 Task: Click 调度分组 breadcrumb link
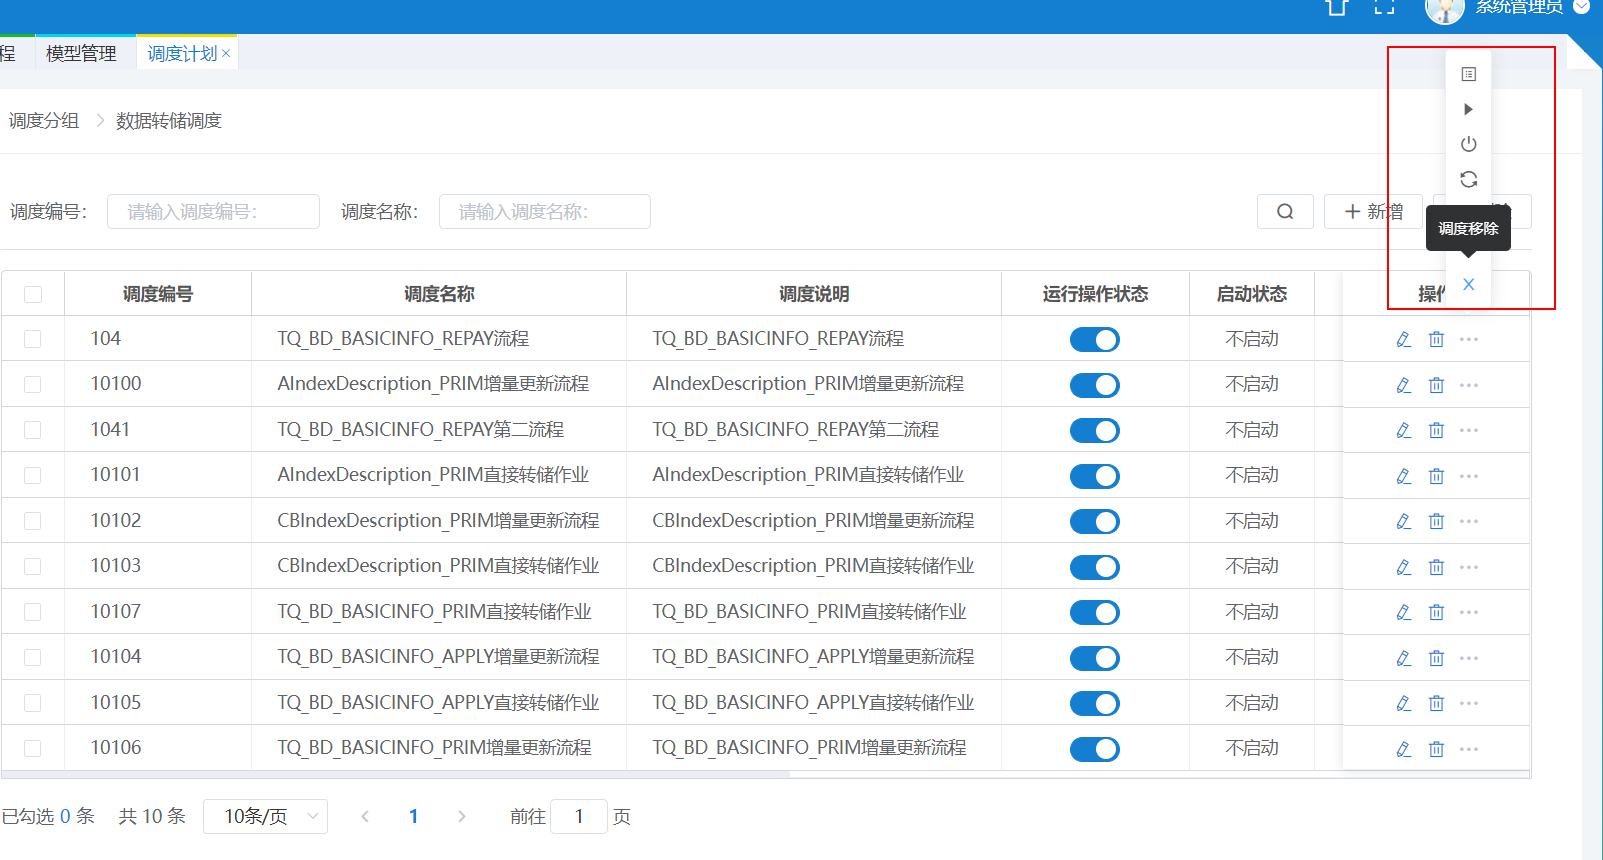44,121
